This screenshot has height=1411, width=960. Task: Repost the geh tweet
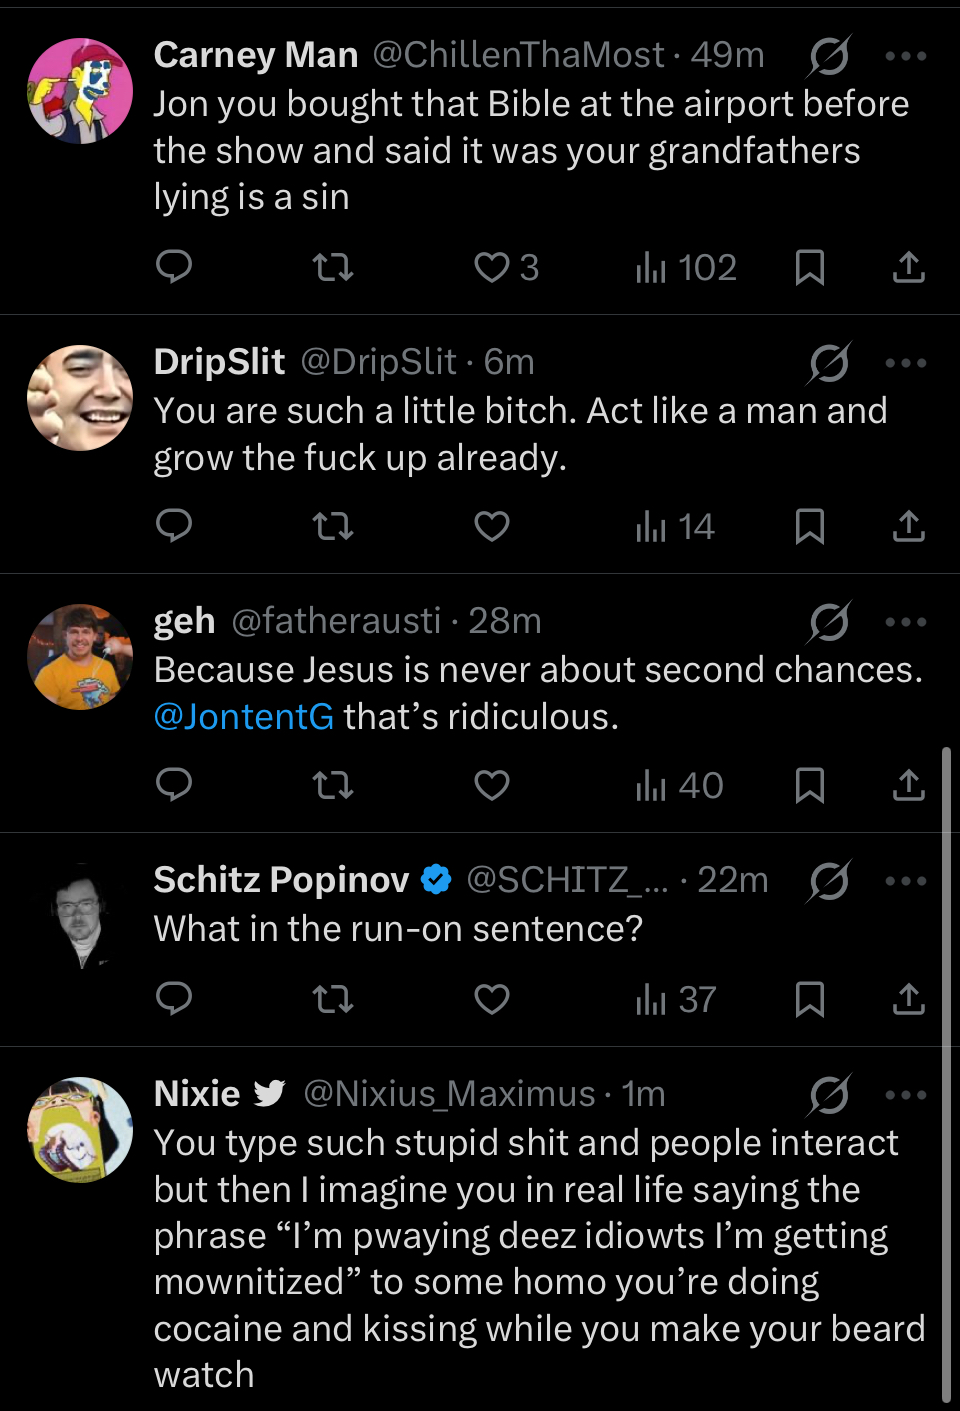(x=333, y=786)
